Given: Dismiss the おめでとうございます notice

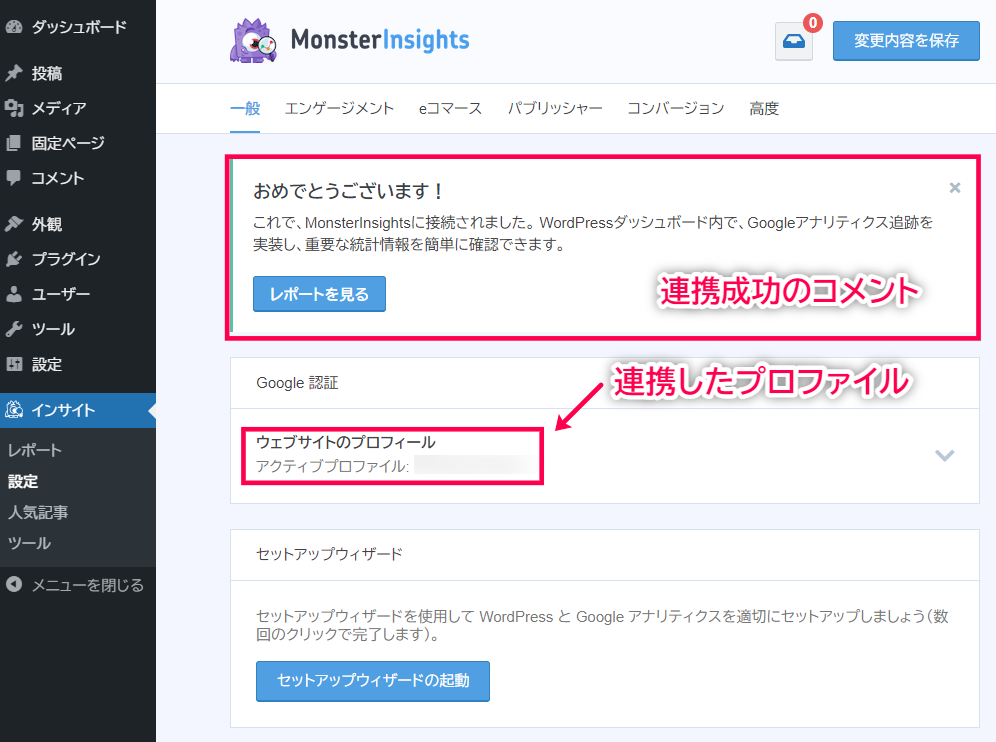Looking at the screenshot, I should [x=955, y=187].
